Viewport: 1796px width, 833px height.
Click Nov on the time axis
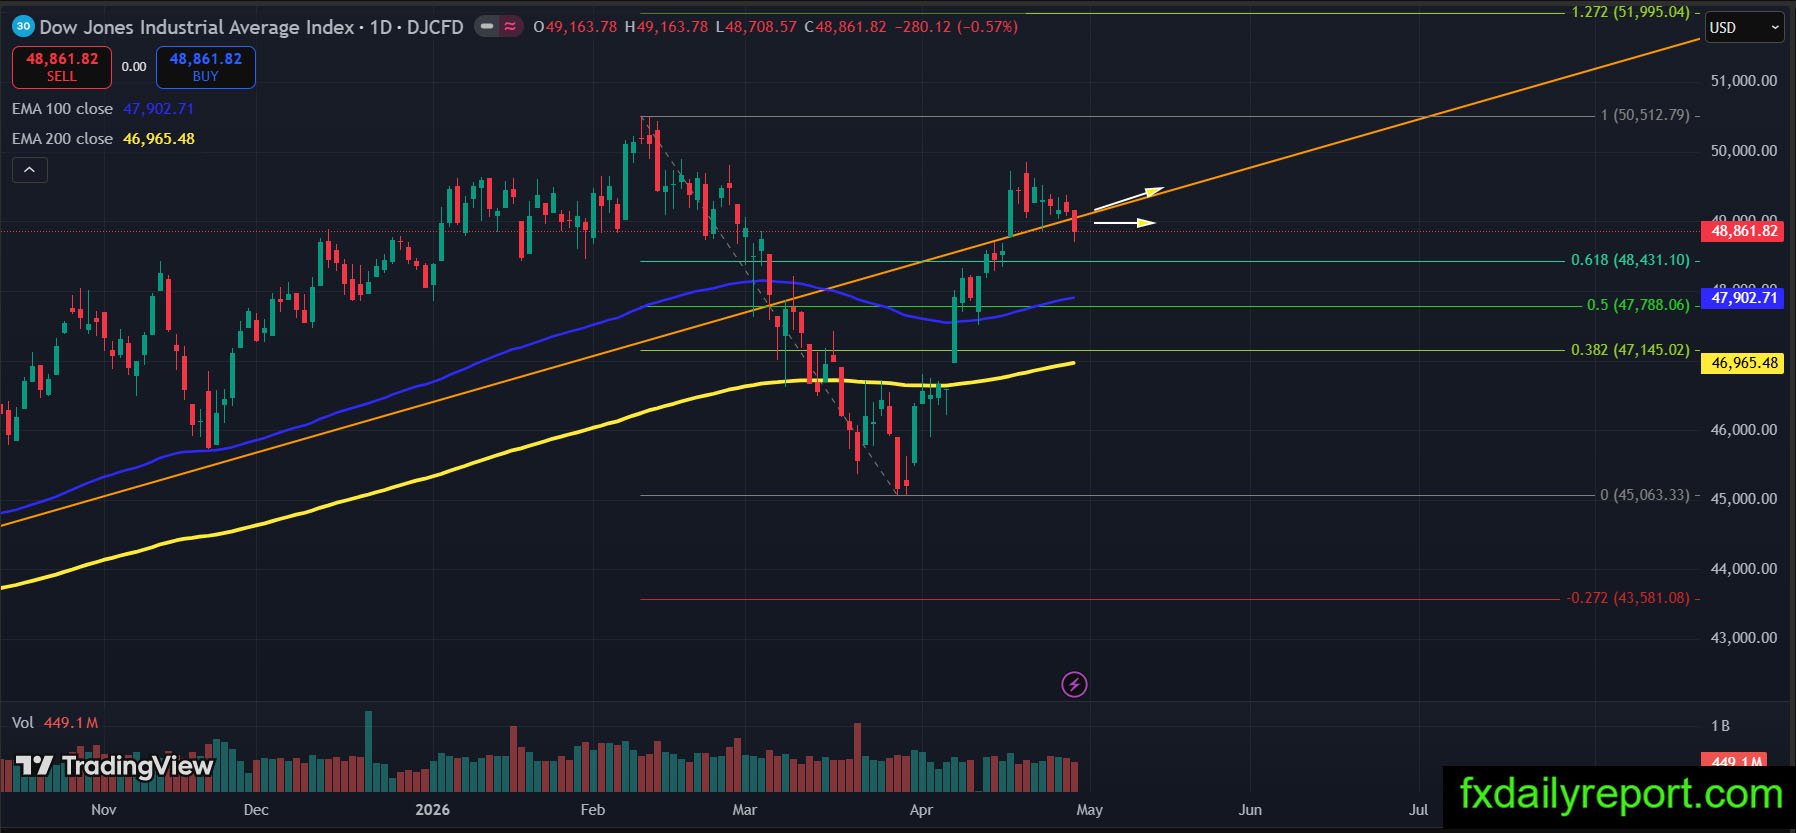[x=104, y=810]
